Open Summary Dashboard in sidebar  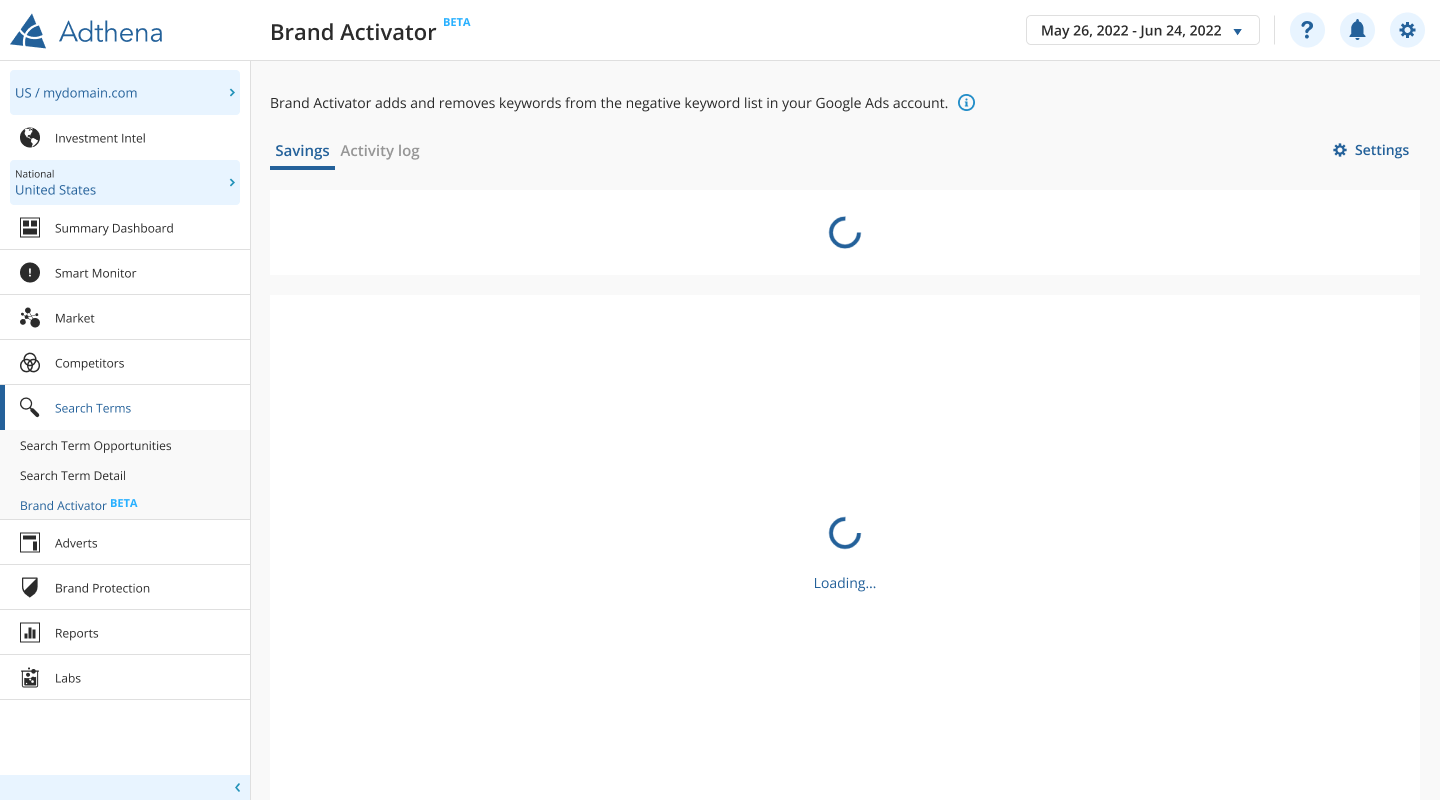tap(114, 228)
